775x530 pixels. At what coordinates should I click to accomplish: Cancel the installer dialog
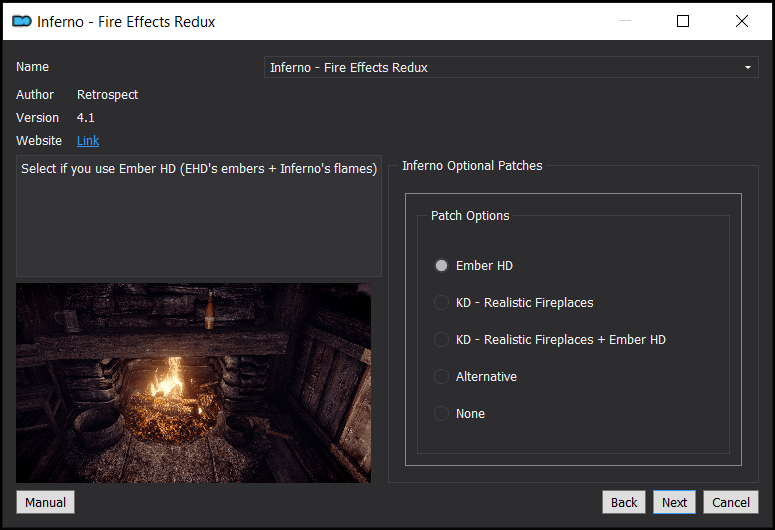731,502
